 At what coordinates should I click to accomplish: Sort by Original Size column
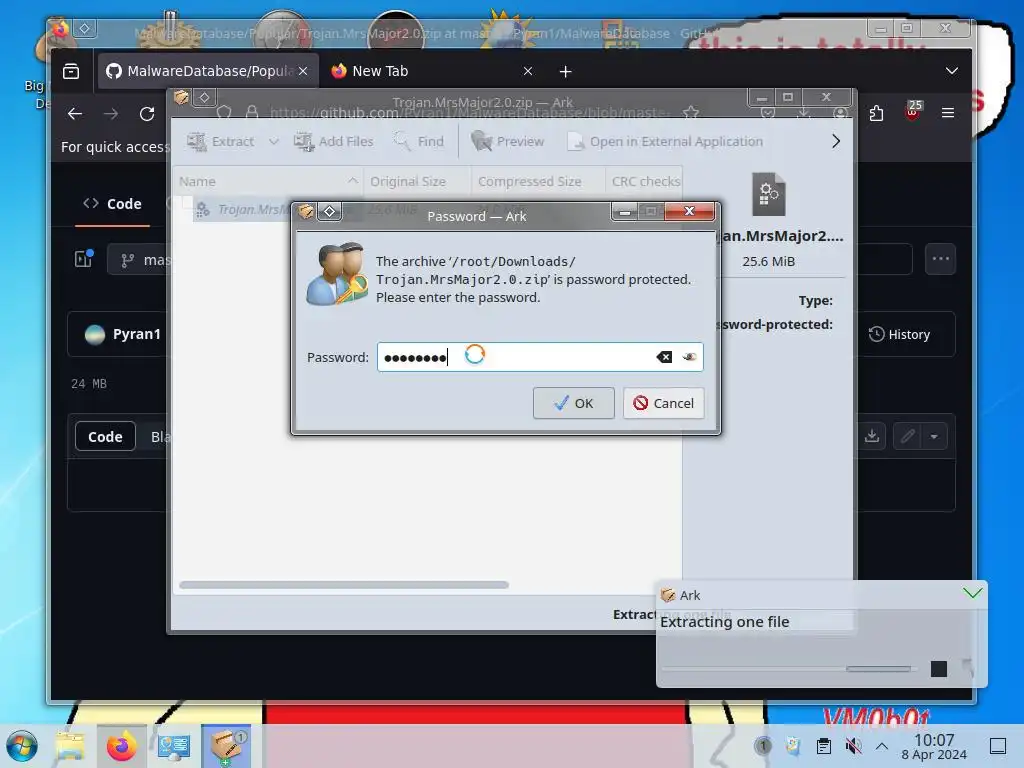(417, 182)
